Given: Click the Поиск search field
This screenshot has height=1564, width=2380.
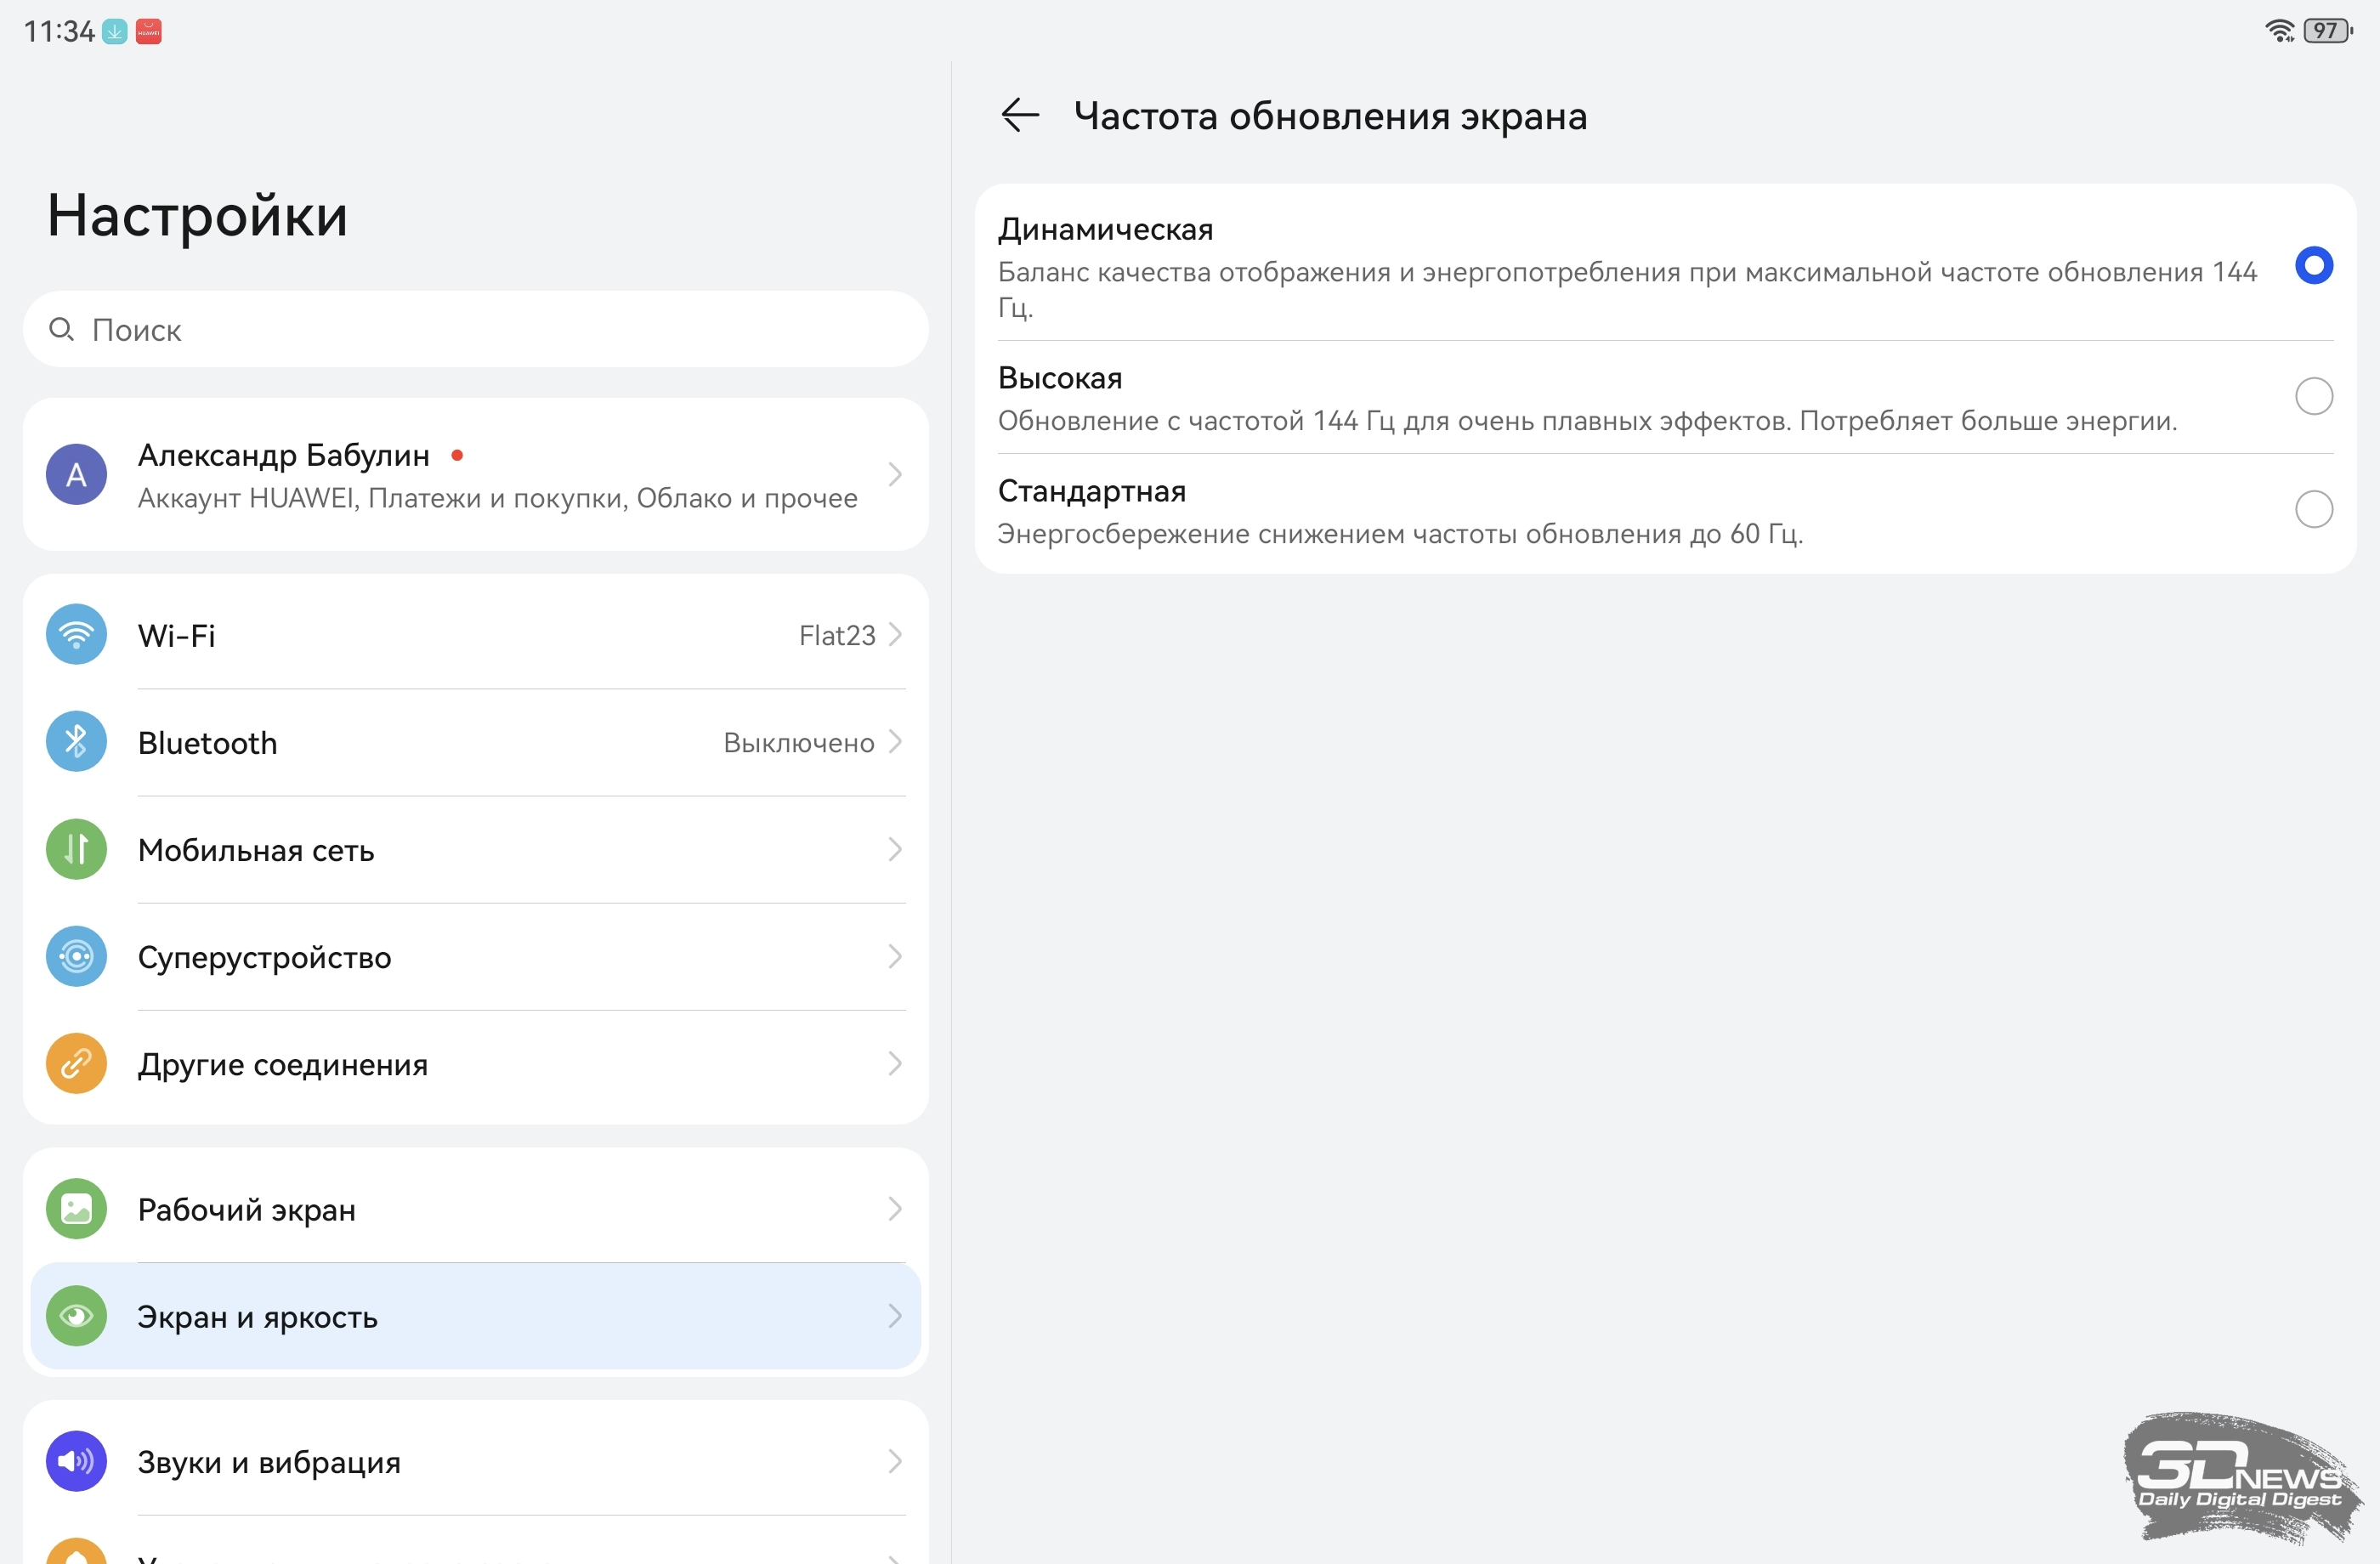Looking at the screenshot, I should coord(475,330).
